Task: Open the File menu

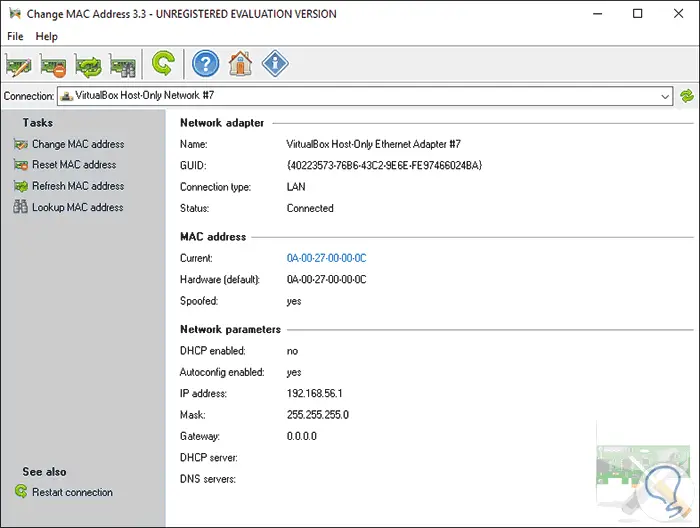Action: pyautogui.click(x=15, y=36)
